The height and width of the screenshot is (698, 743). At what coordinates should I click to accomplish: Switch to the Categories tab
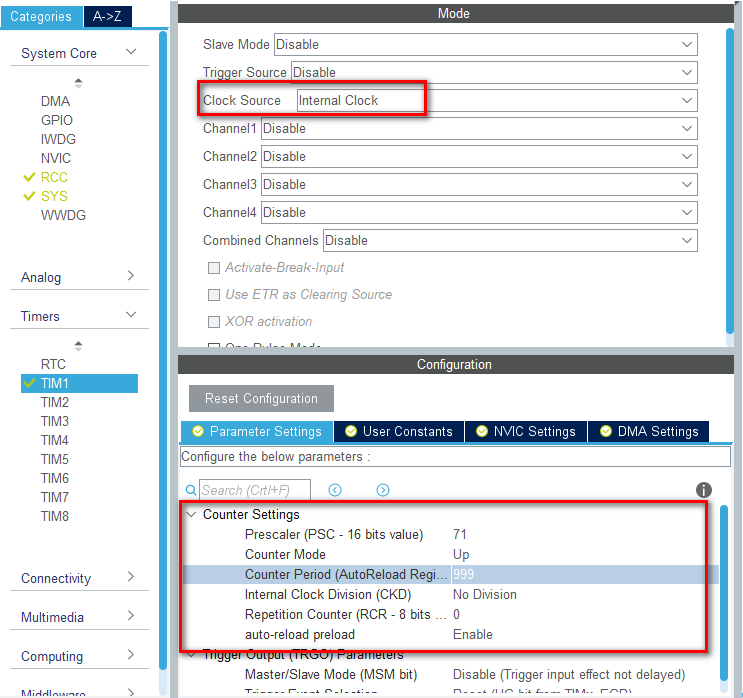coord(41,17)
